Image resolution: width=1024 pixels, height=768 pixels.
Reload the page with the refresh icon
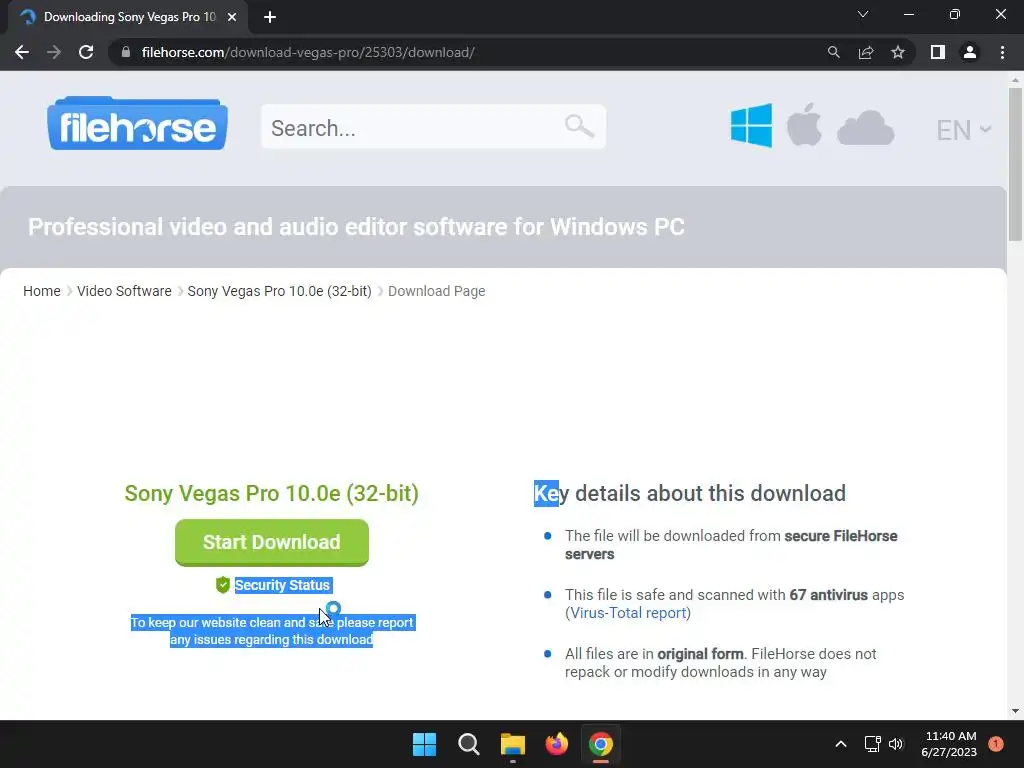point(86,52)
